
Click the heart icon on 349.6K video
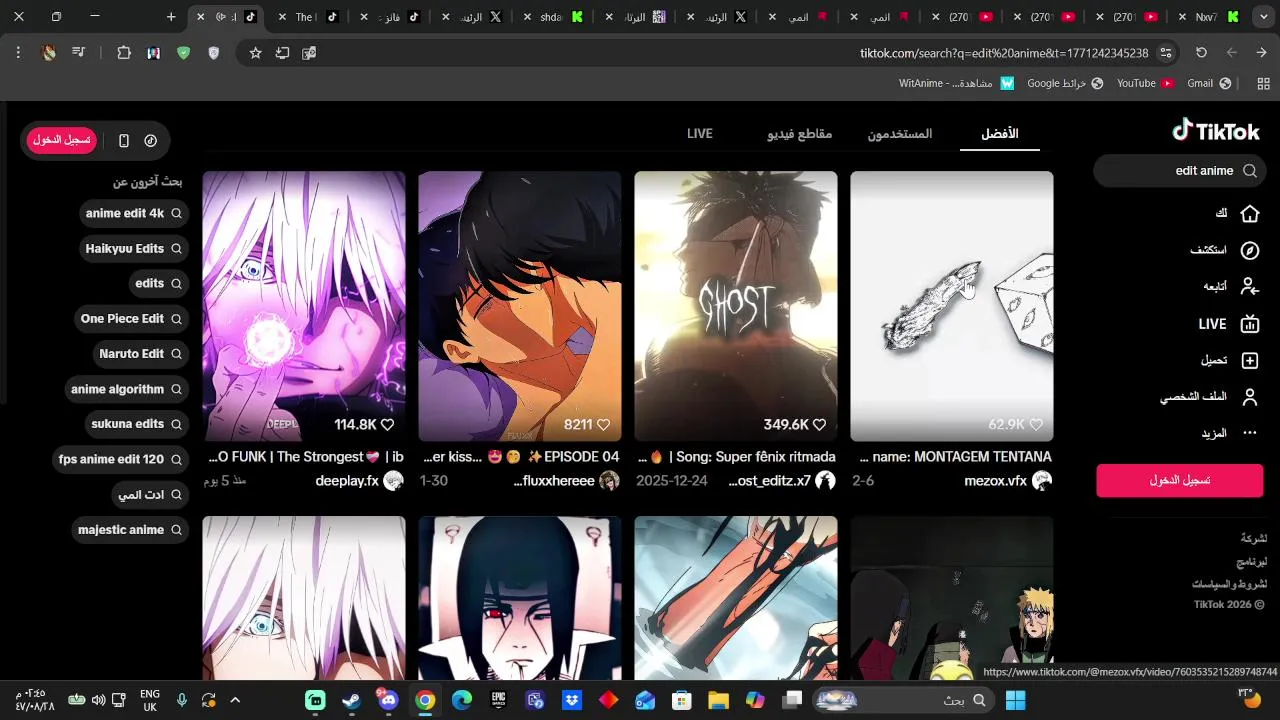[x=820, y=425]
